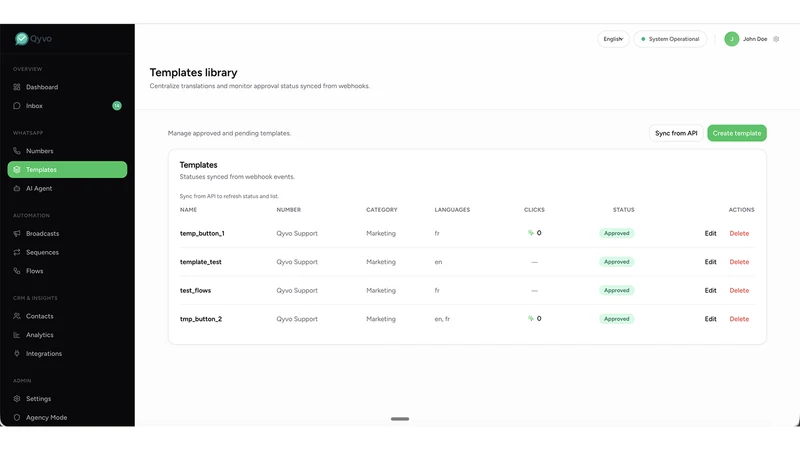The width and height of the screenshot is (800, 450).
Task: Go to Inbox in the sidebar
Action: [67, 106]
